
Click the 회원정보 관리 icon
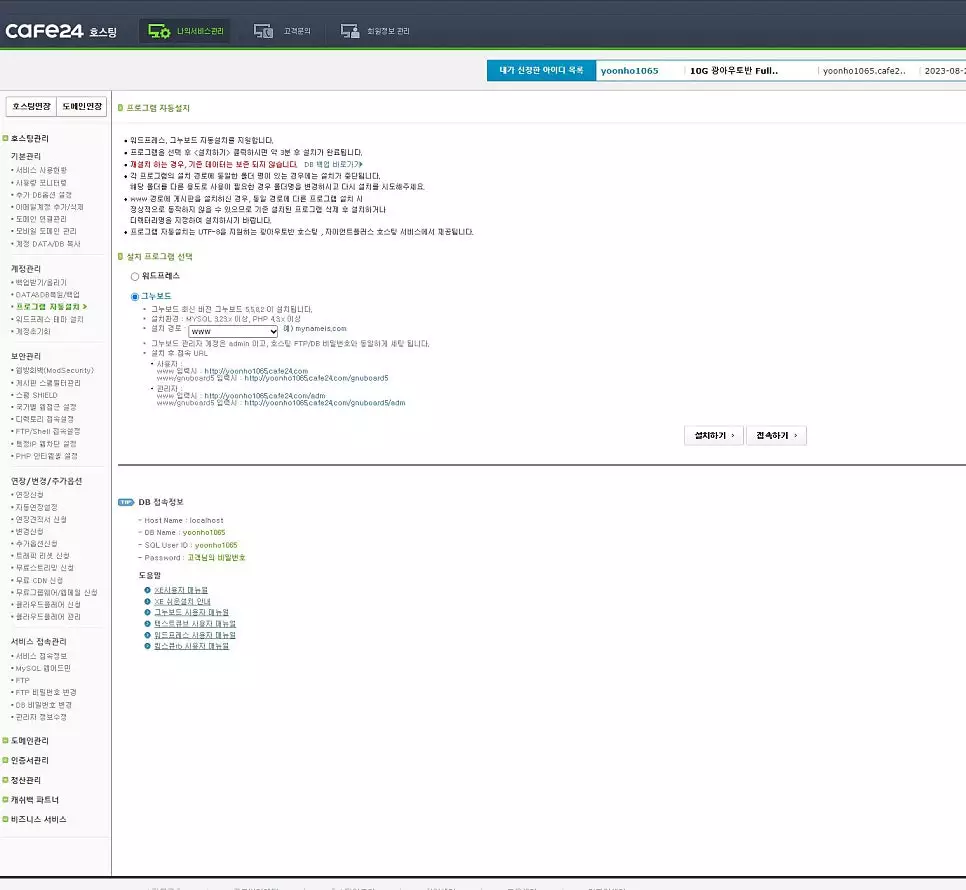pyautogui.click(x=349, y=31)
